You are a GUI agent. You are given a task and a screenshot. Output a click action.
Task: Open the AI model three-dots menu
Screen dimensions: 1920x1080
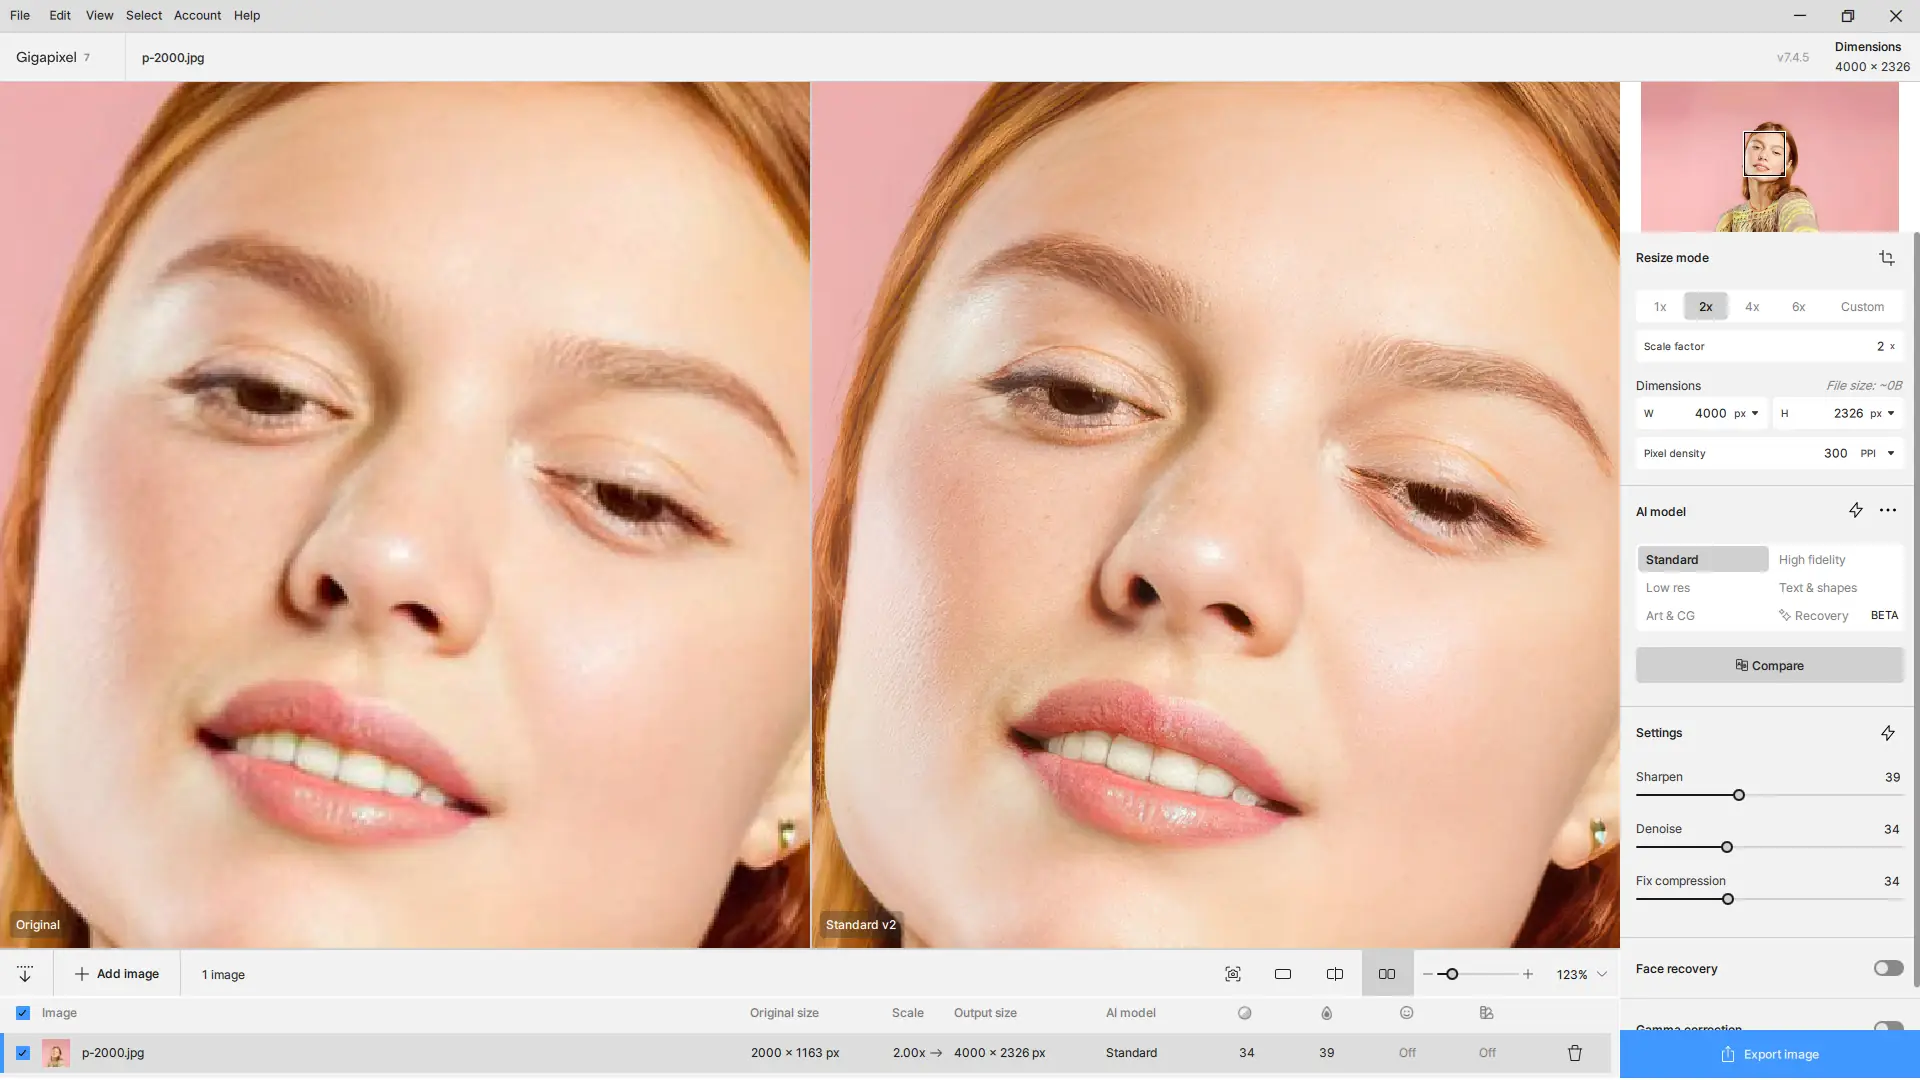point(1887,511)
